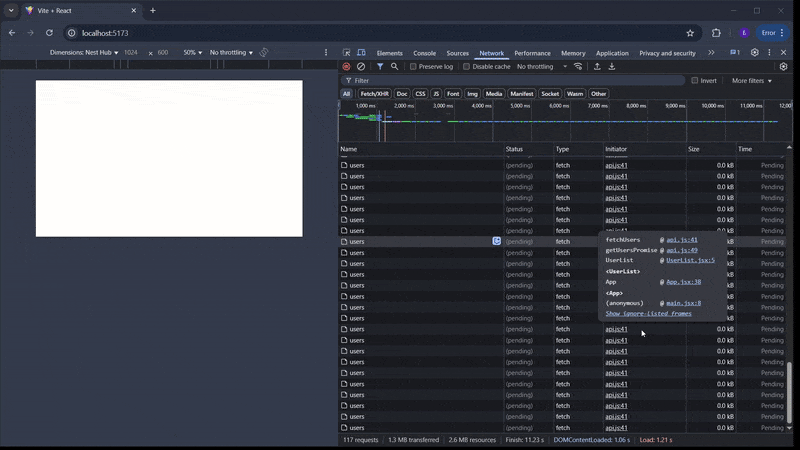Clear the network log
This screenshot has height=450, width=800.
(x=361, y=67)
